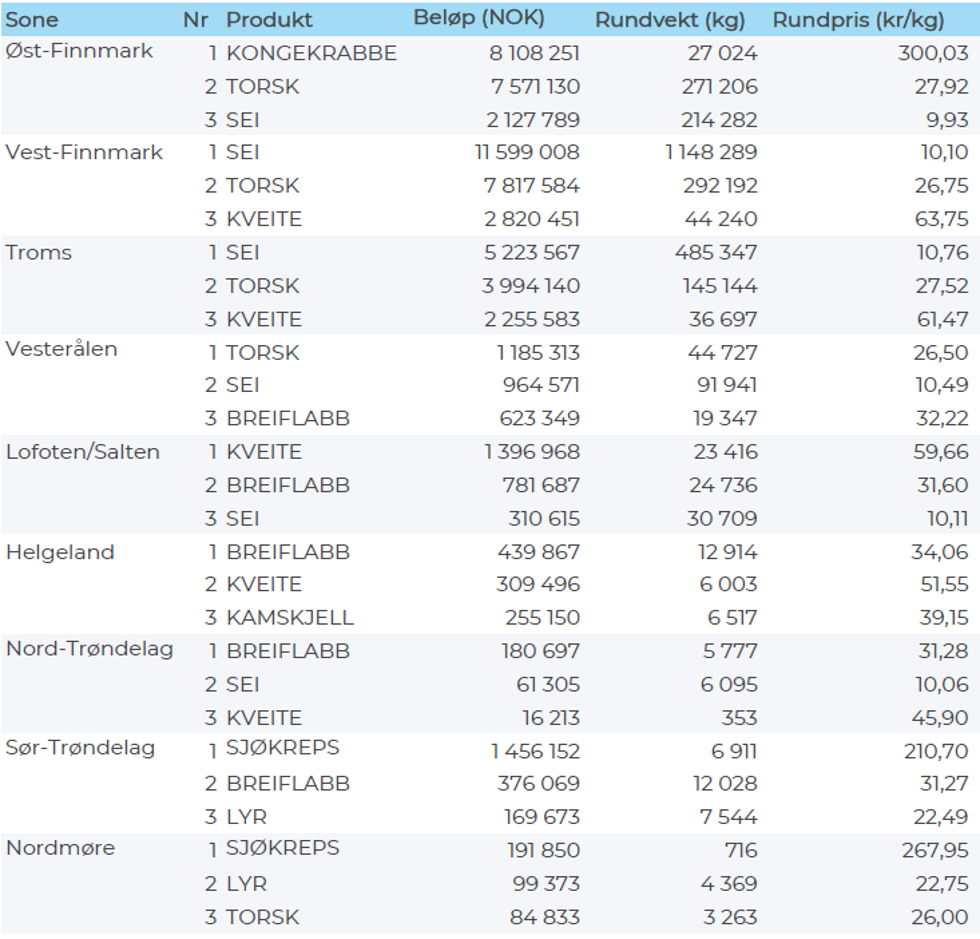Screen dimensions: 980x939
Task: Click the Vest-Finnmark zone label
Action: tap(84, 152)
